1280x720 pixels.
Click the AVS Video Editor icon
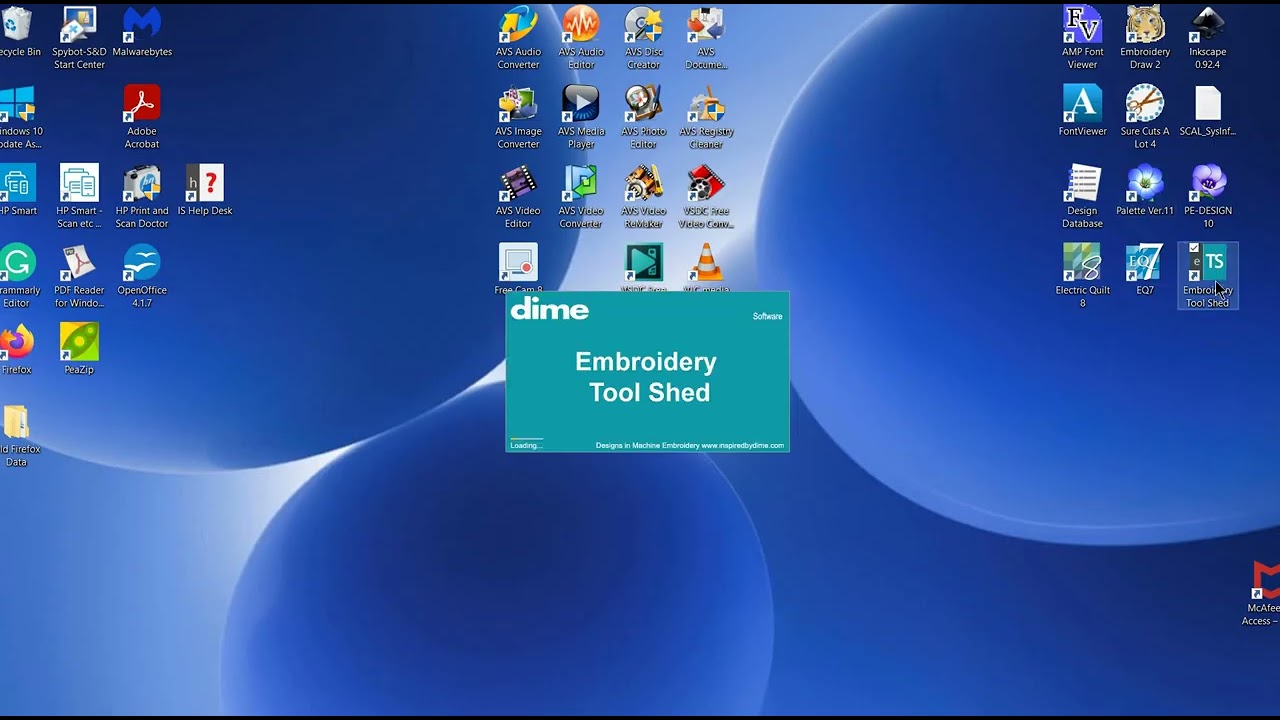[518, 196]
